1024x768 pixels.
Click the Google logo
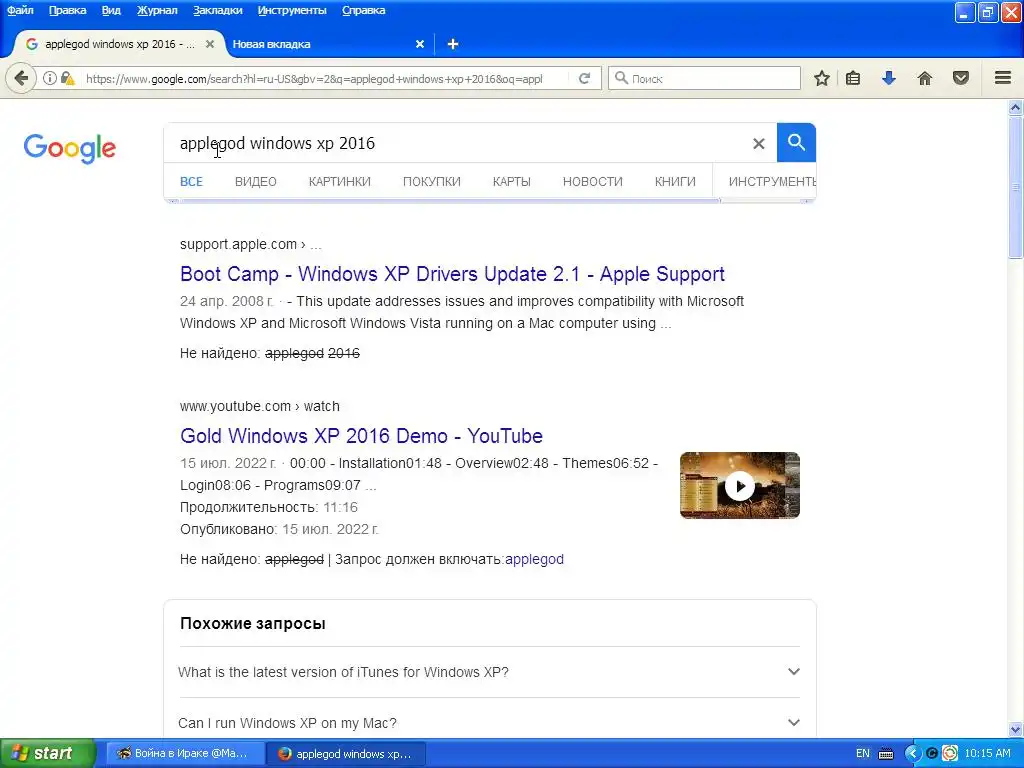70,148
